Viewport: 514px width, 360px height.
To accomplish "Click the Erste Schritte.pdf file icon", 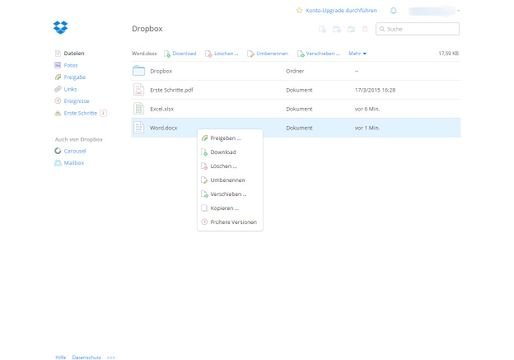I will tap(139, 90).
